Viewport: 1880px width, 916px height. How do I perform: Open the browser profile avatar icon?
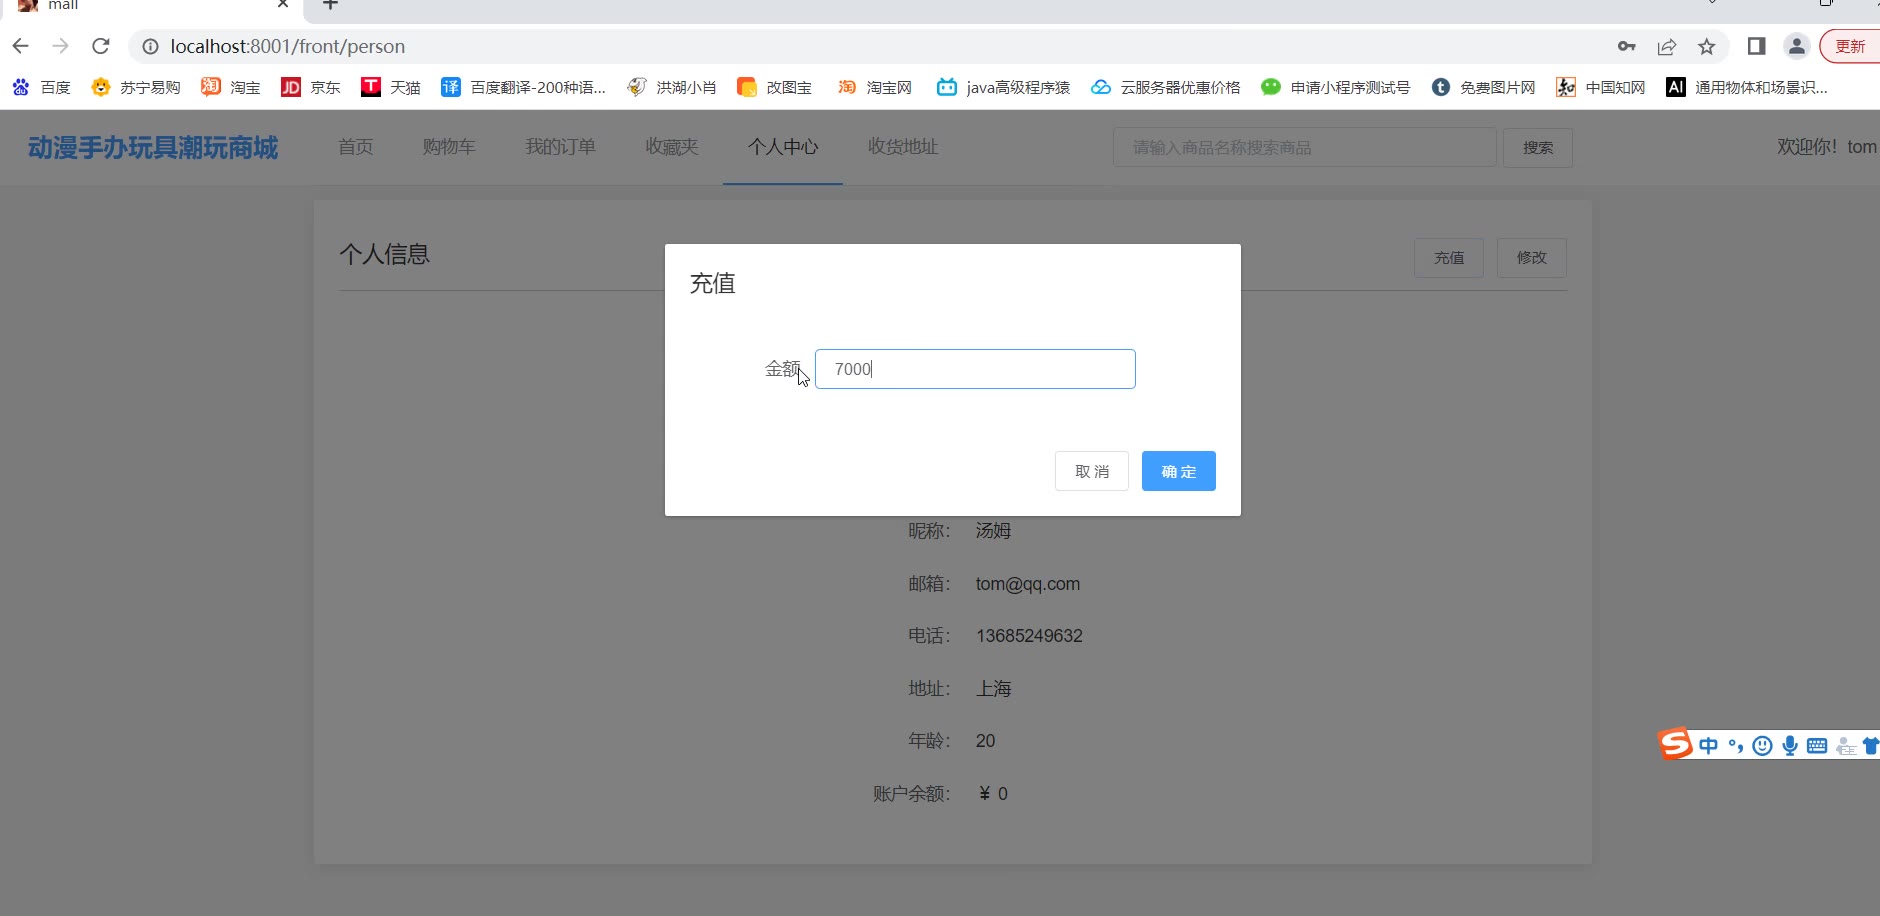(1797, 46)
